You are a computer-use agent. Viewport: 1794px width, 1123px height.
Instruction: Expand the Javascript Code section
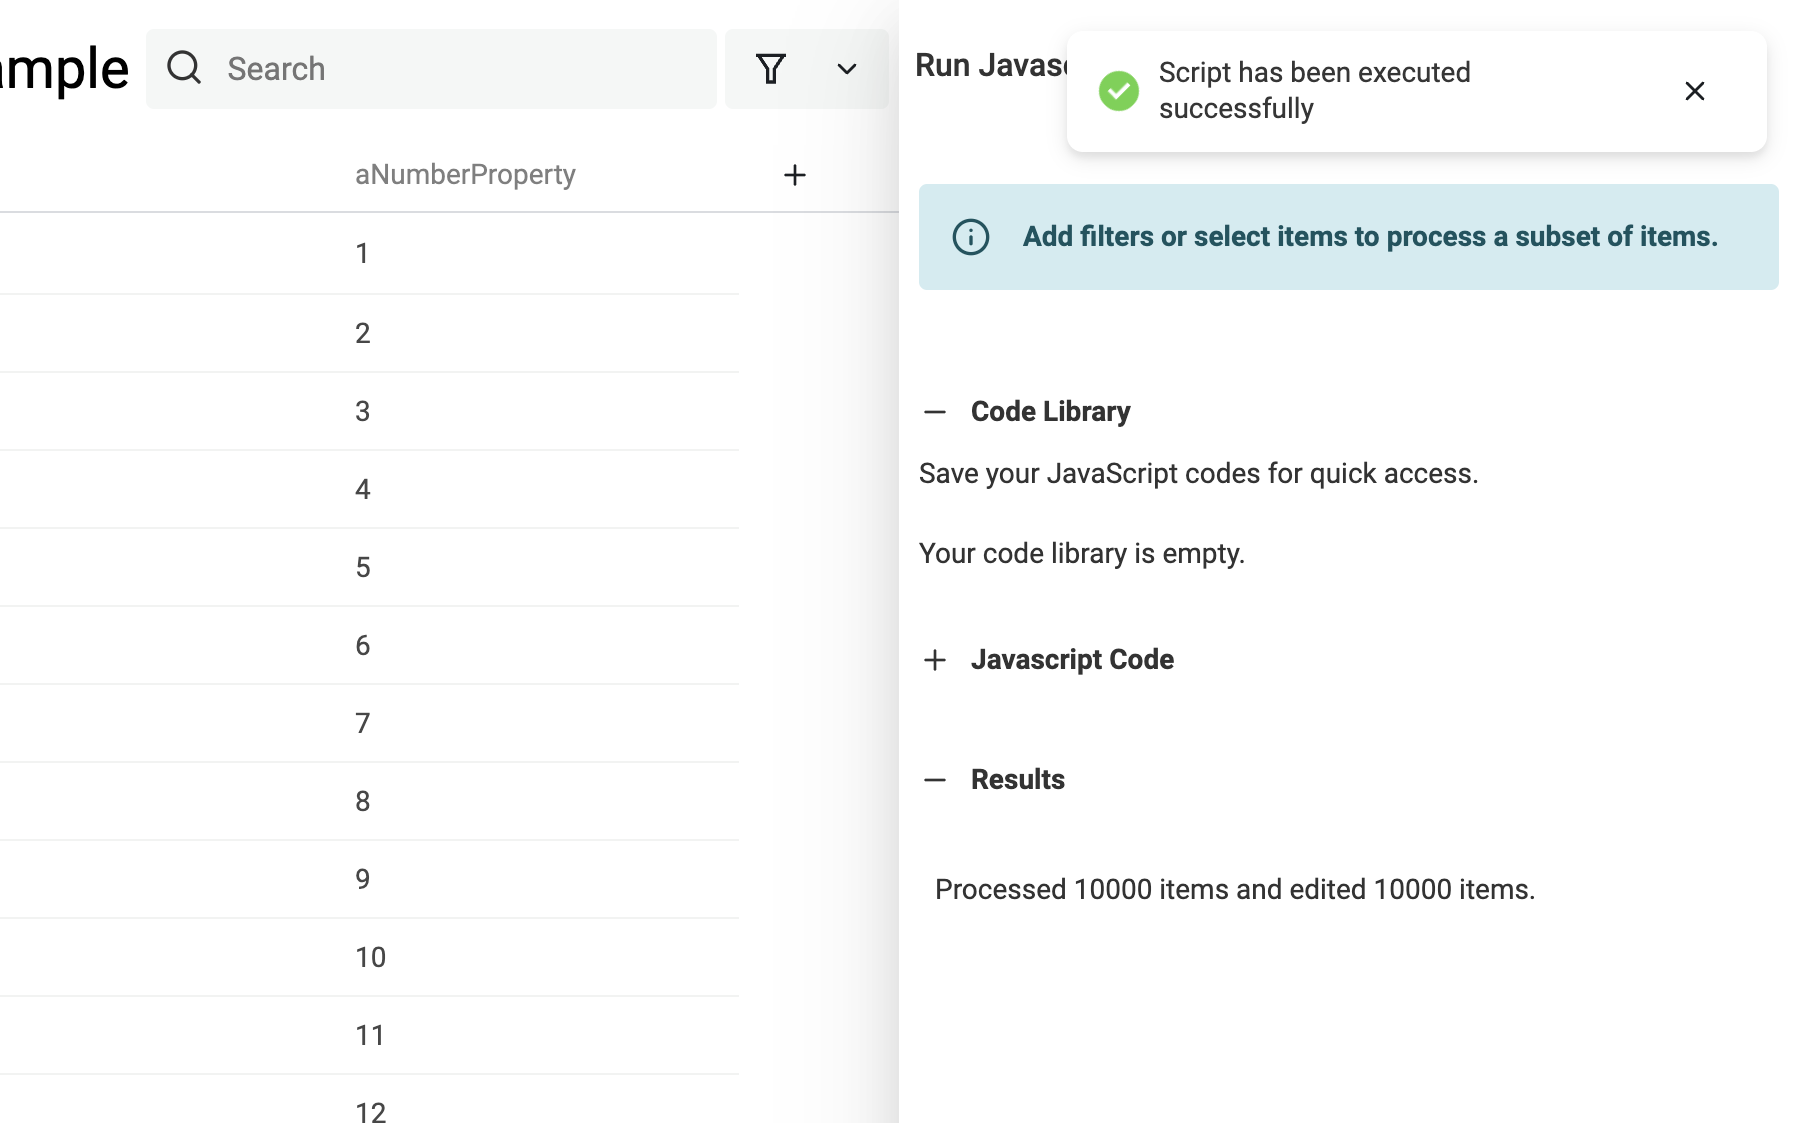pos(935,660)
